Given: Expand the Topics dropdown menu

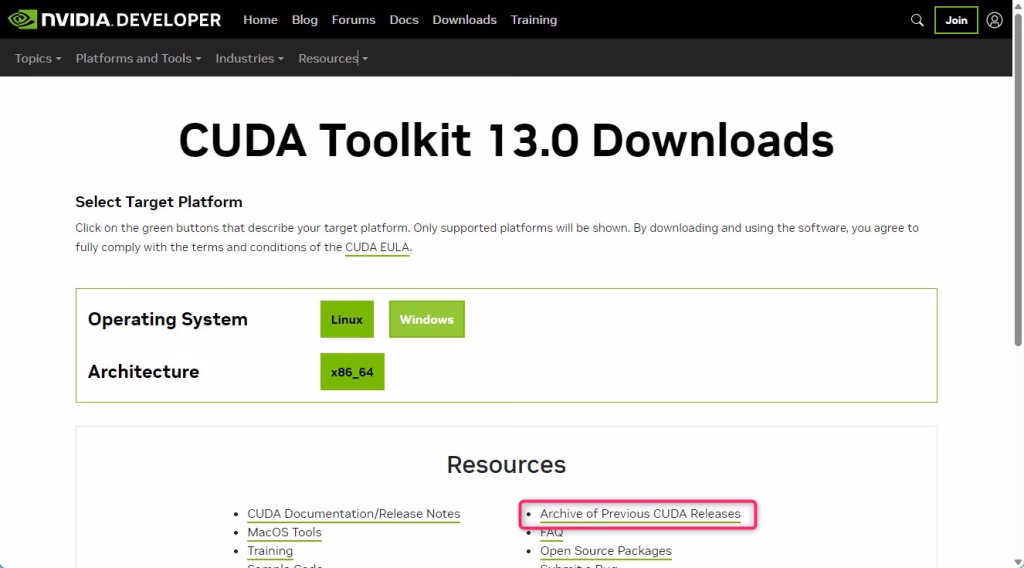Looking at the screenshot, I should [38, 58].
